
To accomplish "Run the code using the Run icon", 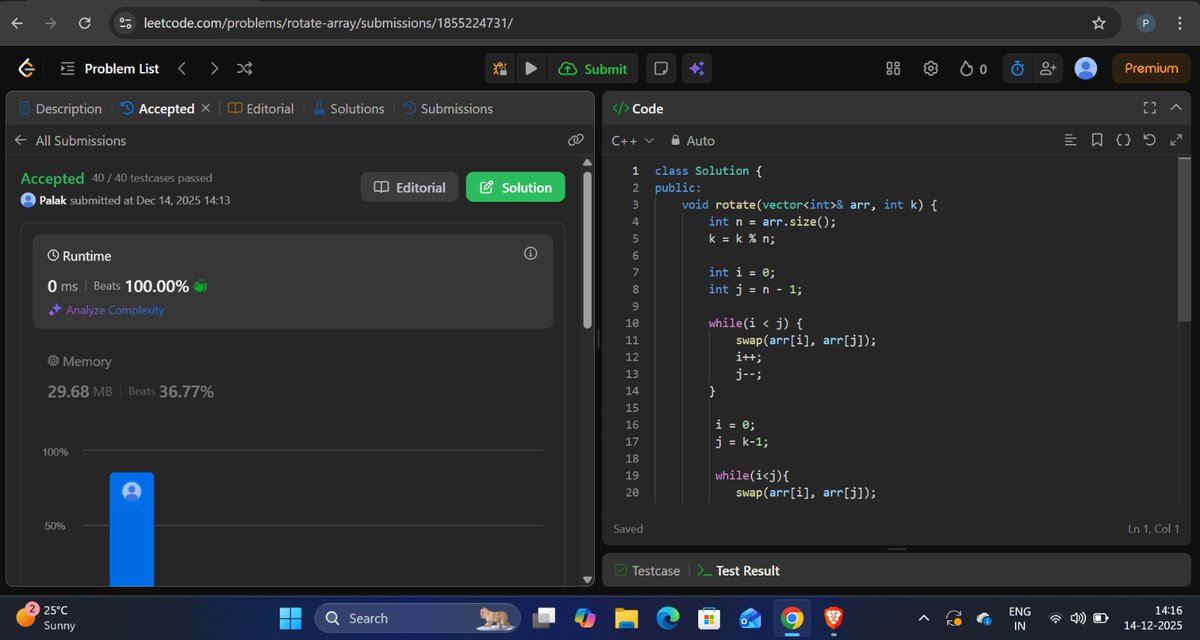I will point(531,68).
